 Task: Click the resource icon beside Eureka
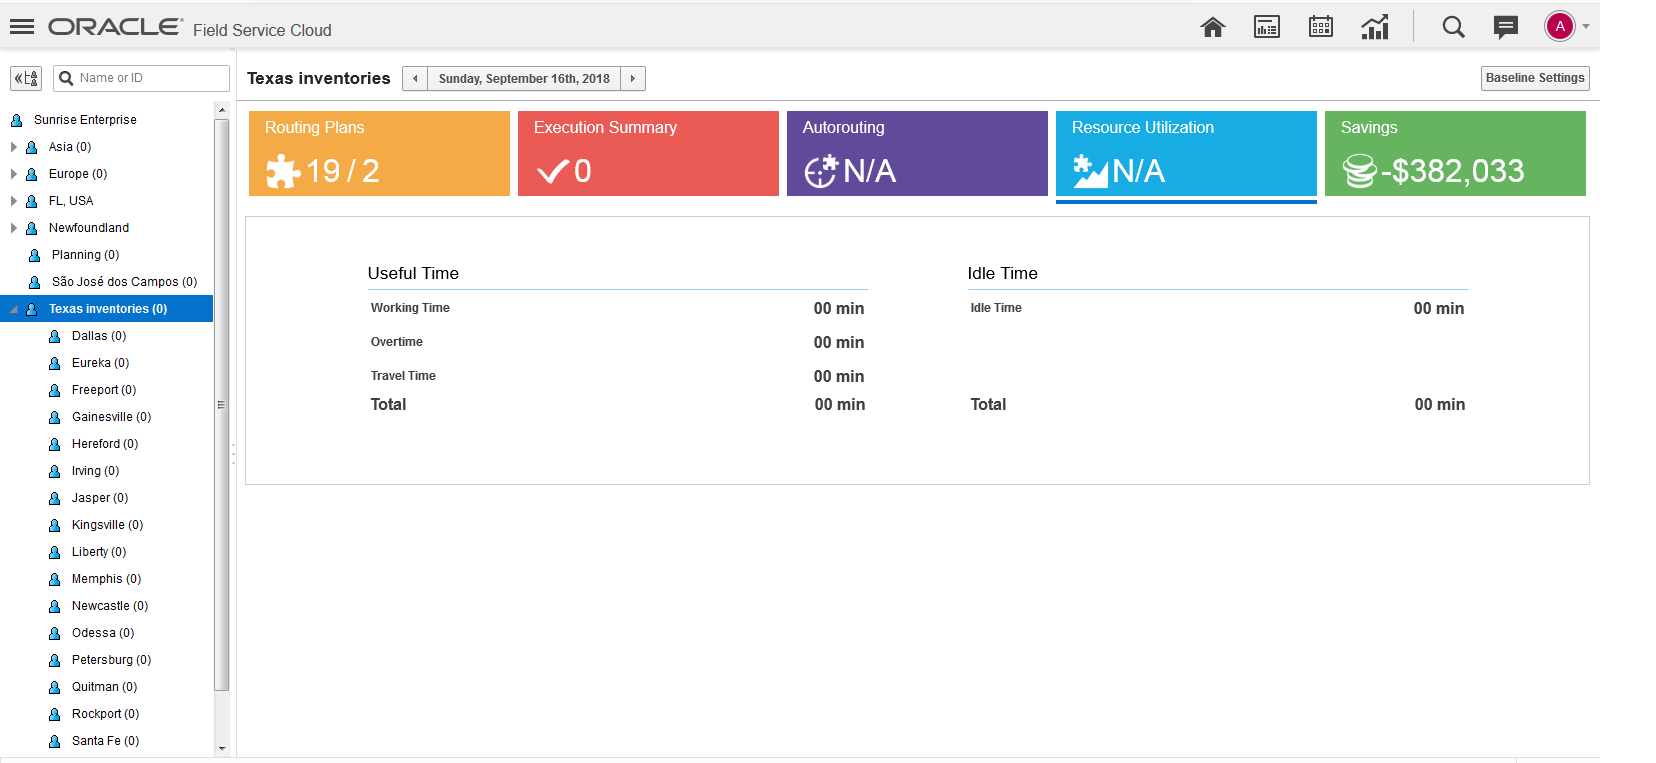click(55, 363)
